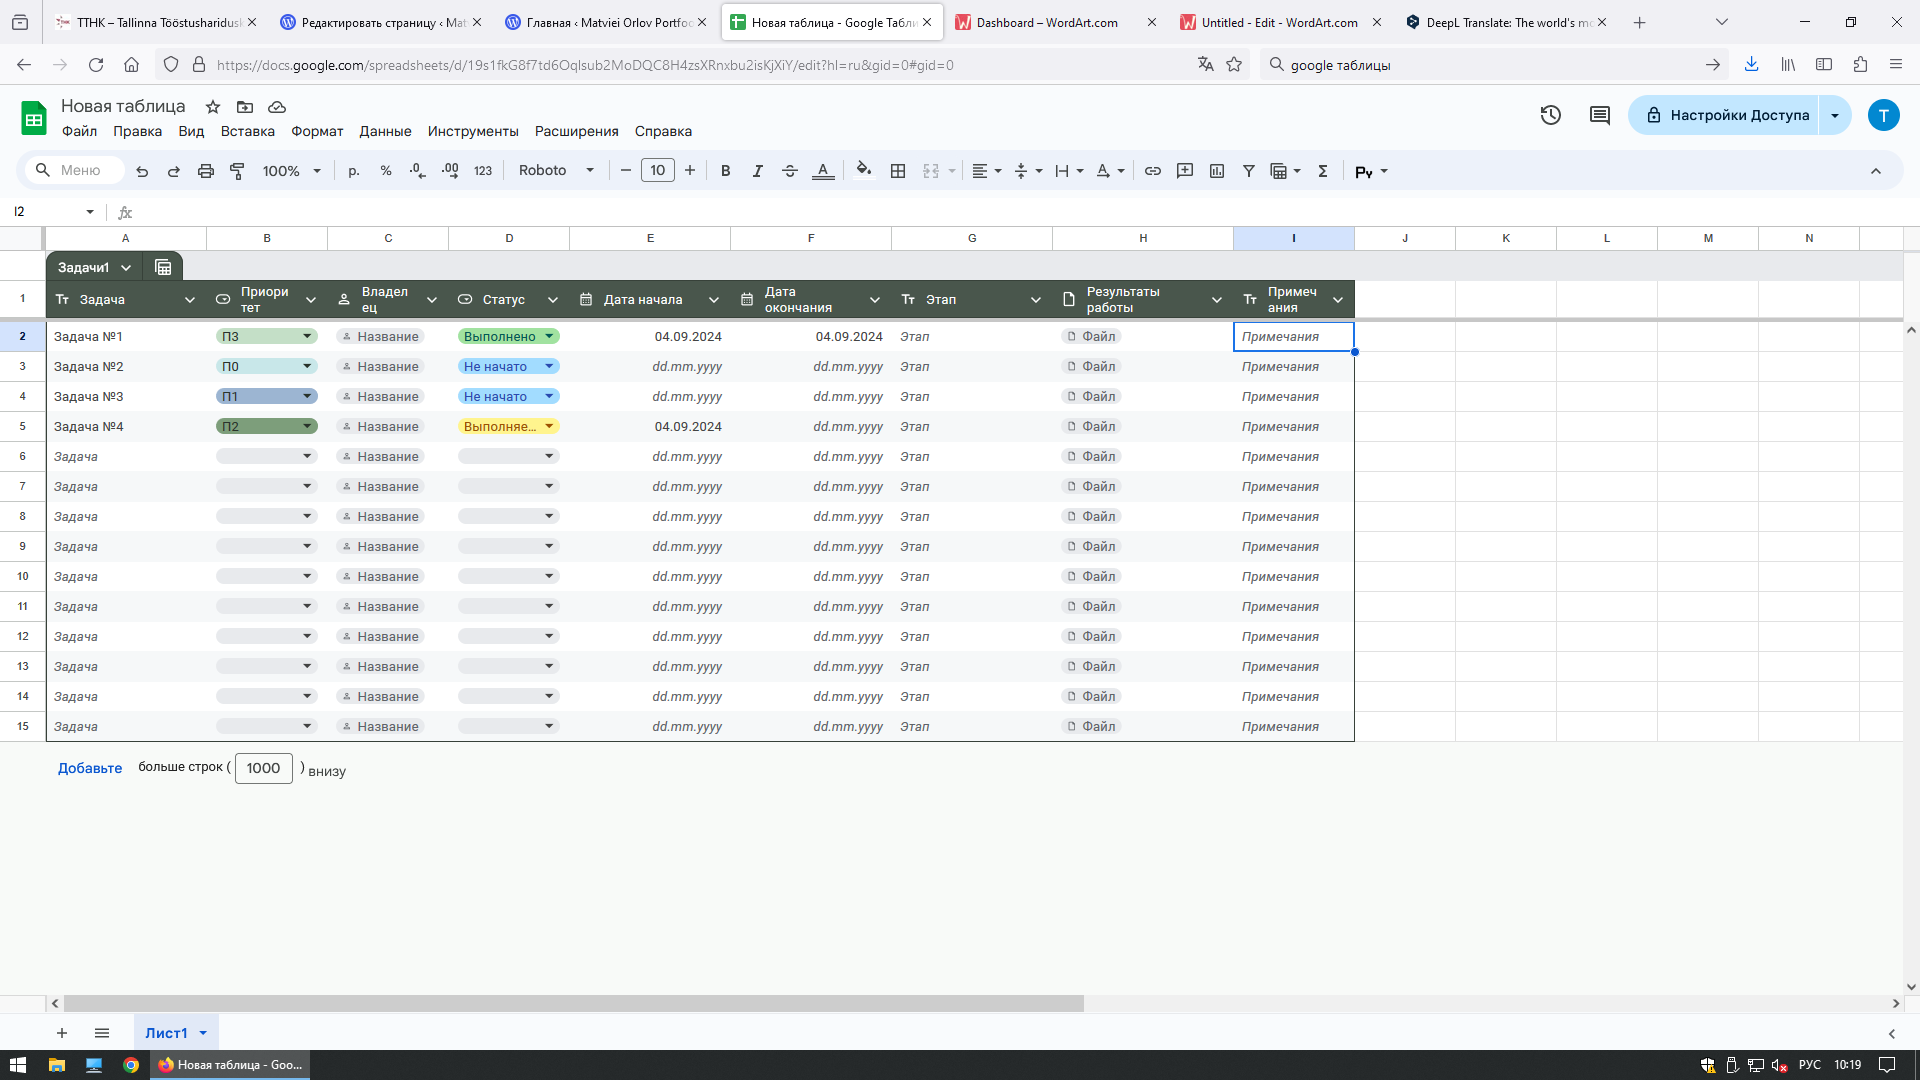Open the fill color paint bucket
This screenshot has width=1920, height=1080.
coord(864,171)
